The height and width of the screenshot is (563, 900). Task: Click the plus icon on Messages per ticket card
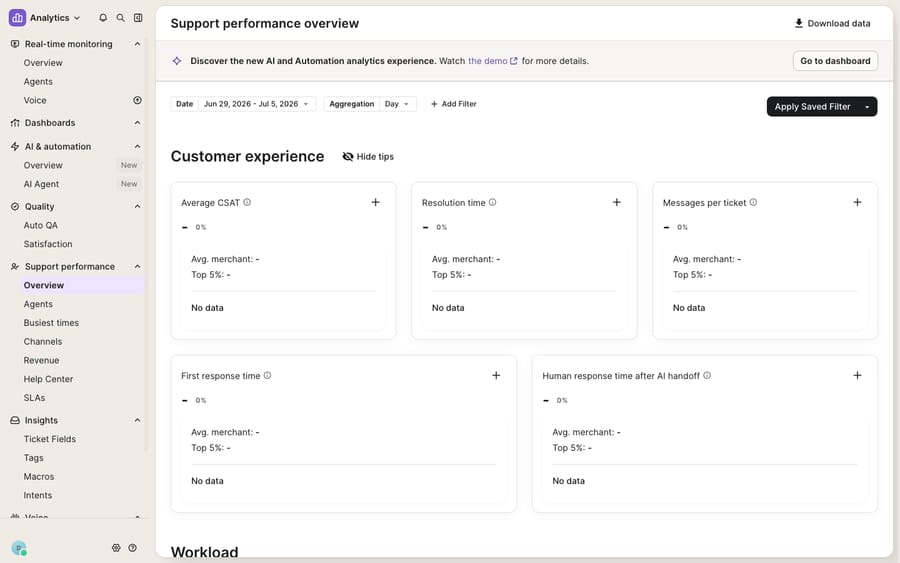(857, 202)
